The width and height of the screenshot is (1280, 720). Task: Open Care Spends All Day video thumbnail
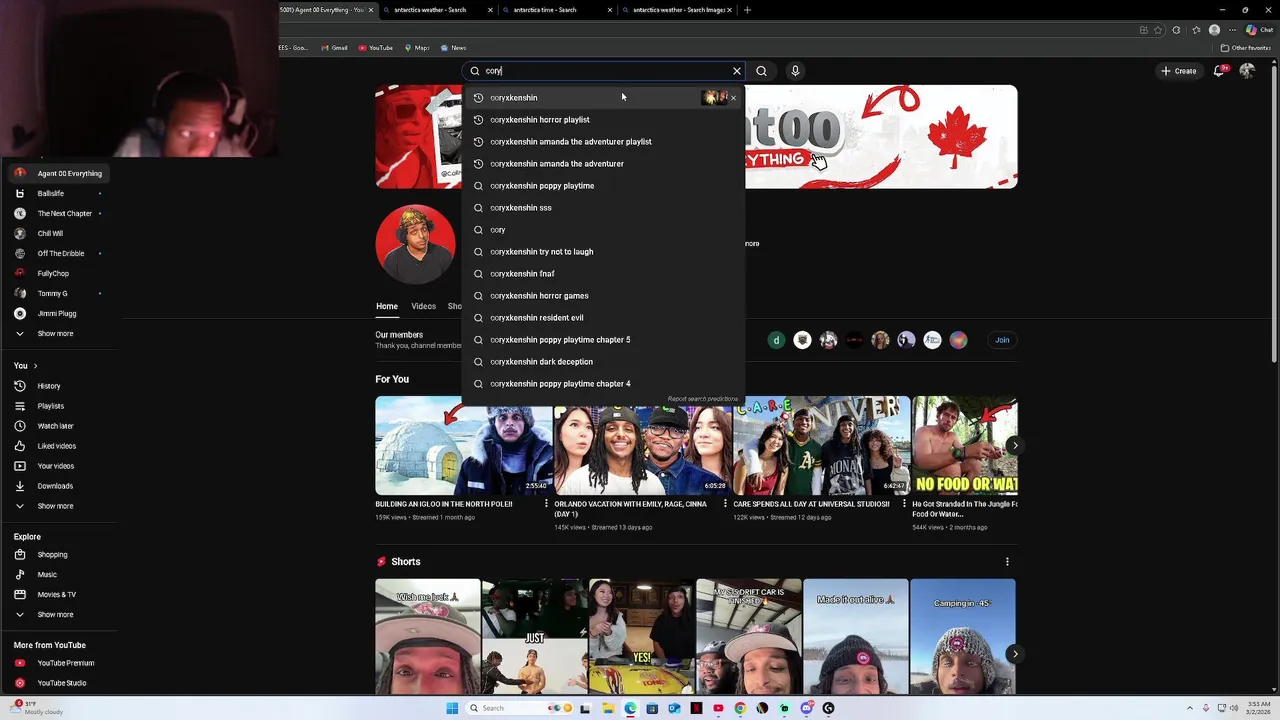click(x=821, y=446)
